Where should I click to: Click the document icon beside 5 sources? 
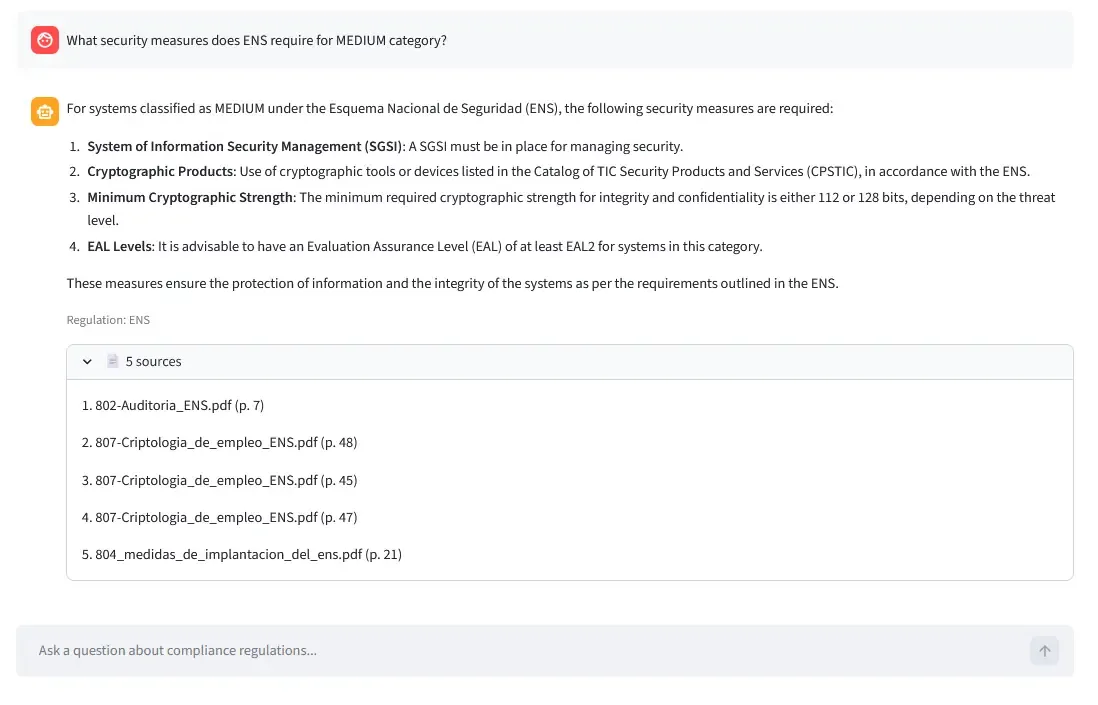(113, 361)
